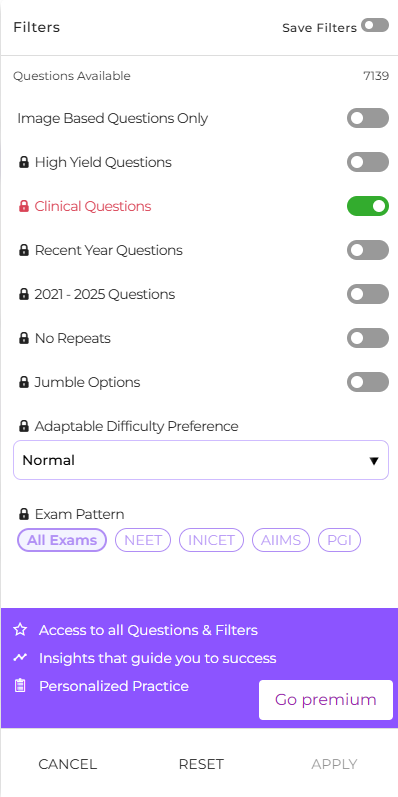The height and width of the screenshot is (797, 398).
Task: Click the lock icon next to Recent Year Questions
Action: [x=23, y=251]
